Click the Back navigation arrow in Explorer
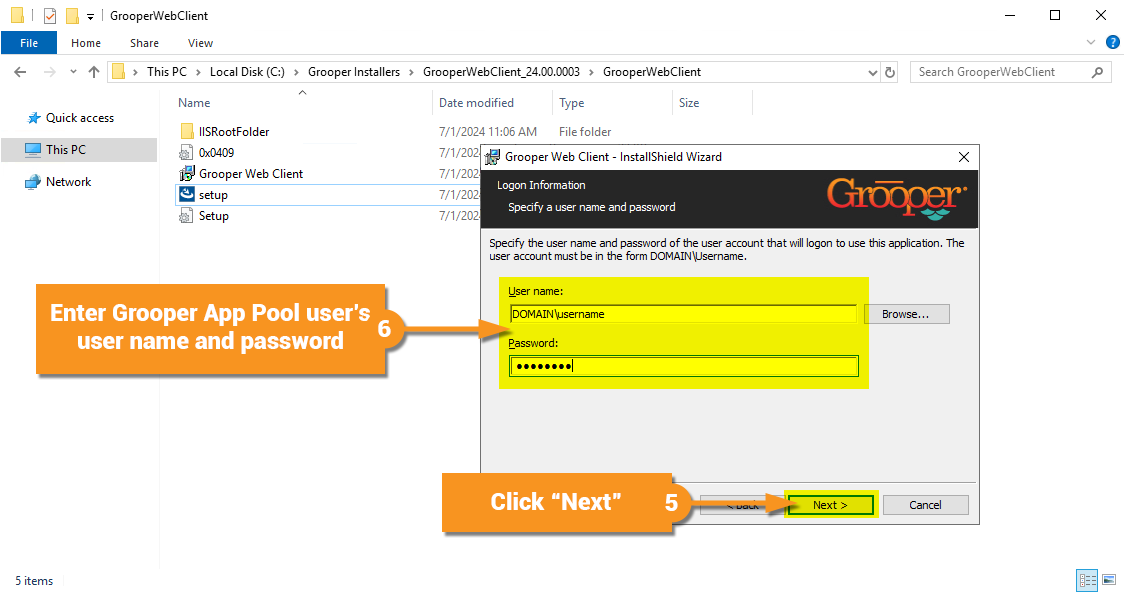This screenshot has width=1125, height=593. coord(20,72)
